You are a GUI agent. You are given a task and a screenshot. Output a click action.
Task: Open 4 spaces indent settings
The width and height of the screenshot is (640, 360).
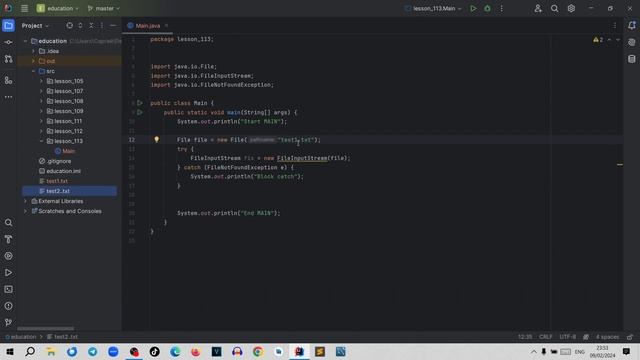pyautogui.click(x=607, y=337)
